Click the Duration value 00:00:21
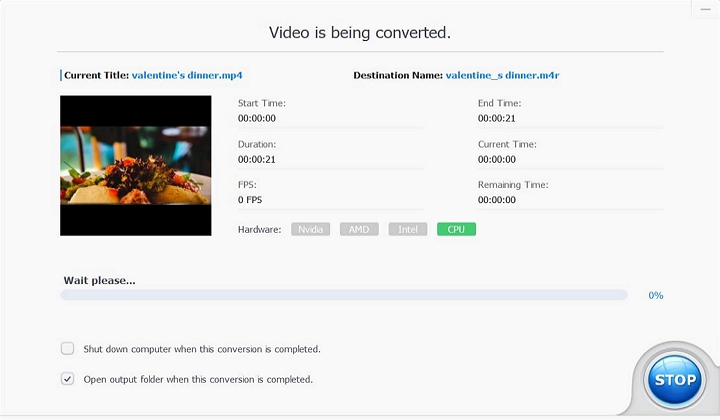This screenshot has width=720, height=420. point(257,159)
